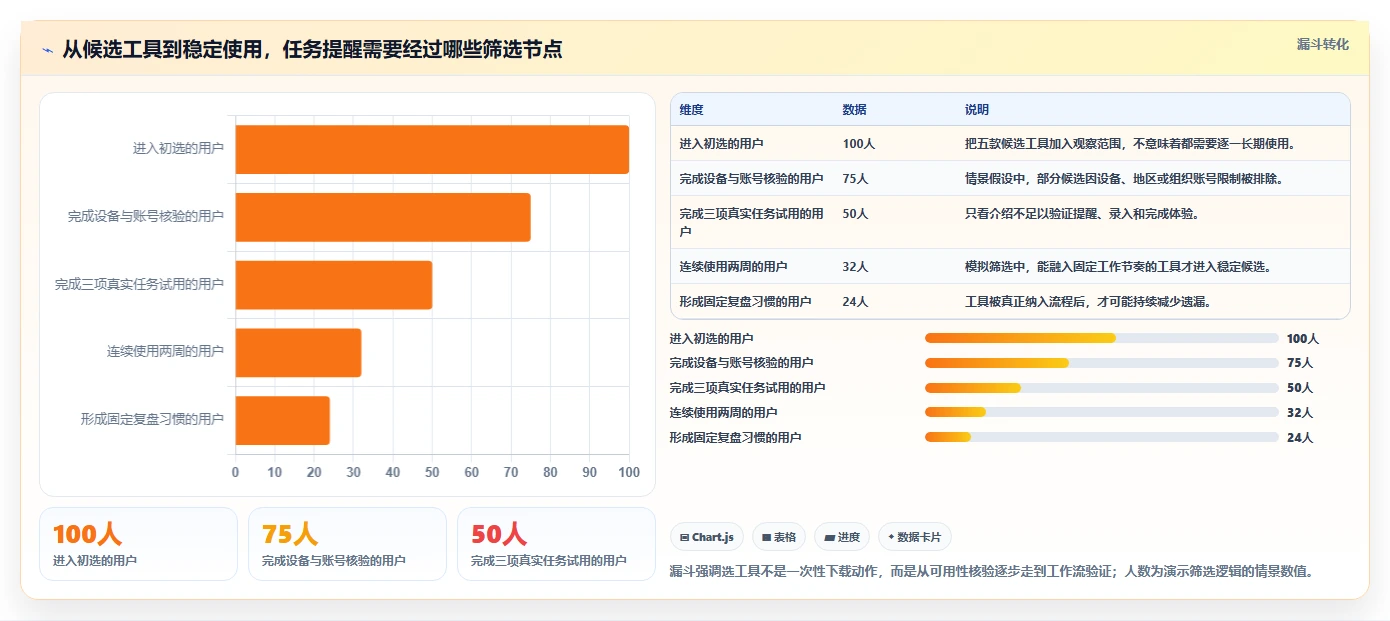Click the 形成固定复盘习惯的用户 progress bar
Viewport: 1390px width, 621px height.
point(1102,437)
